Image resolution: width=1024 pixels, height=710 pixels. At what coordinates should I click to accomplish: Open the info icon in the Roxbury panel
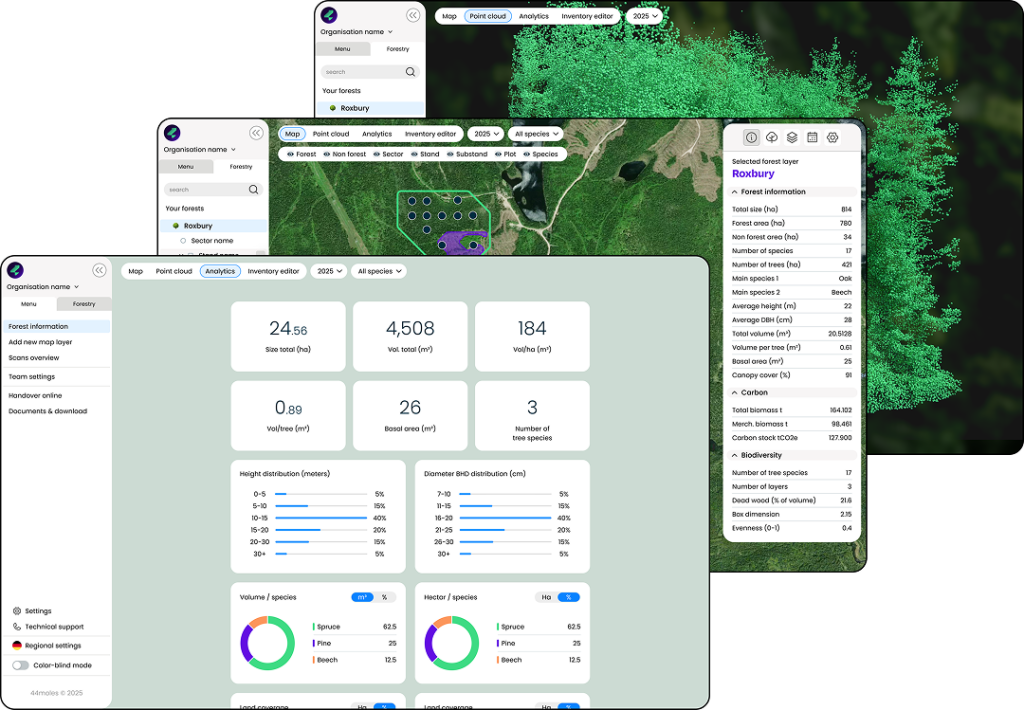coord(752,138)
